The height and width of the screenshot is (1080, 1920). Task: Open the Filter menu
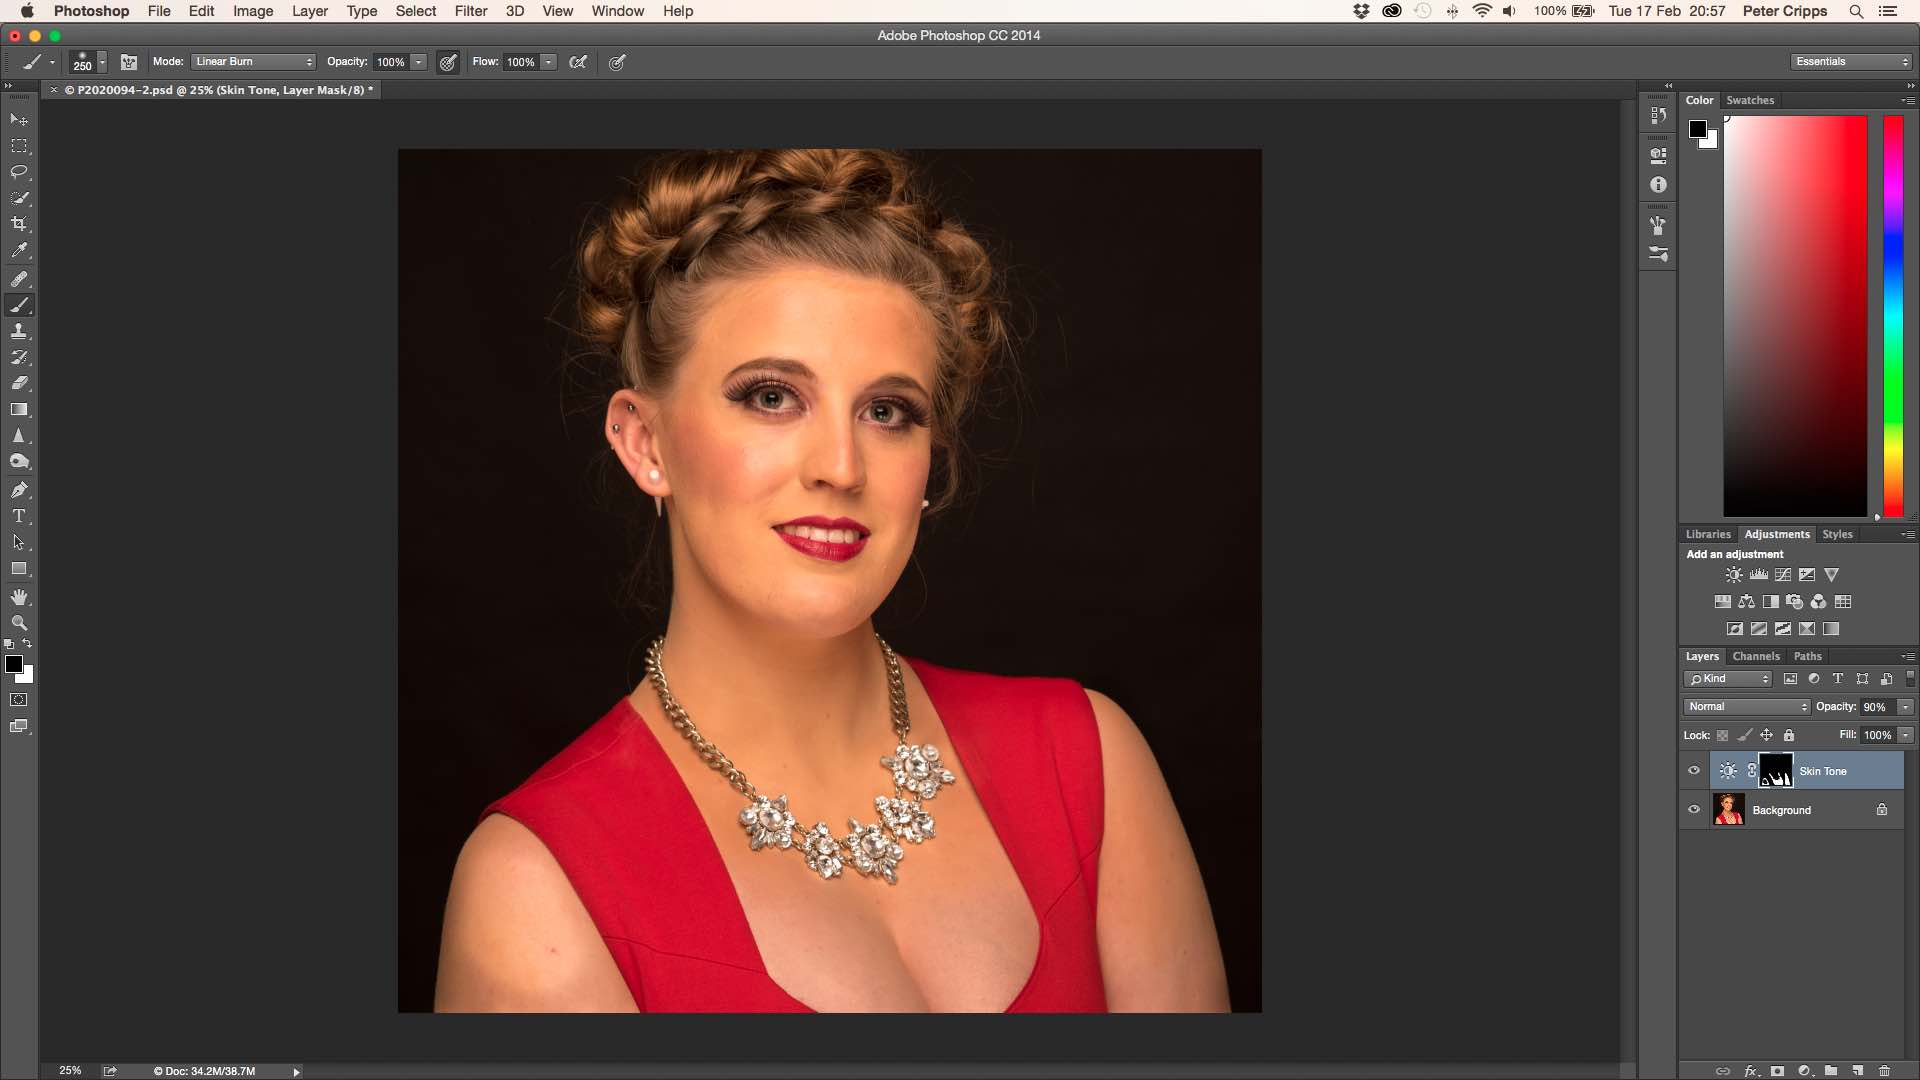coord(470,11)
